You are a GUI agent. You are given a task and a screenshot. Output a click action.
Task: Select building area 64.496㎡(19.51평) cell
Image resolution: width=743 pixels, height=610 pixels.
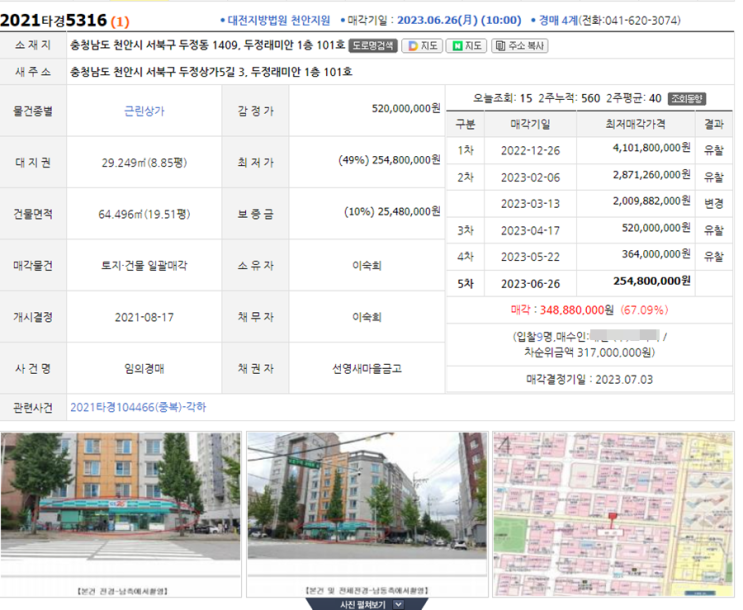144,214
